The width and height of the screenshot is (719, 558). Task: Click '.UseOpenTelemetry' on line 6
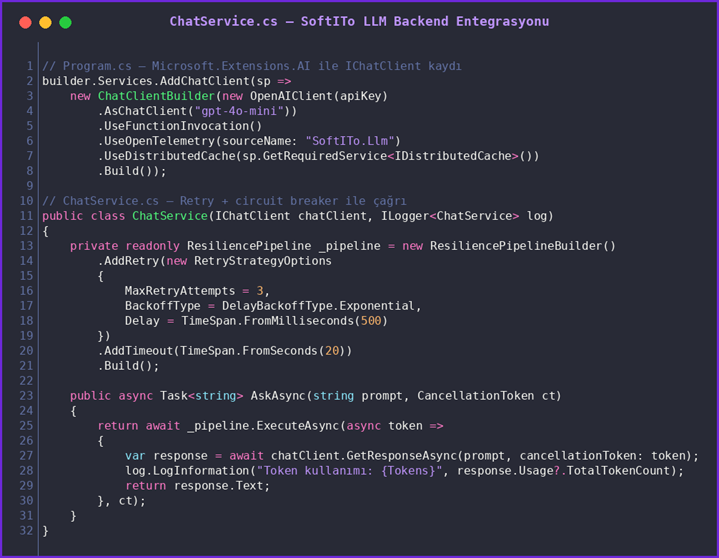pos(156,141)
